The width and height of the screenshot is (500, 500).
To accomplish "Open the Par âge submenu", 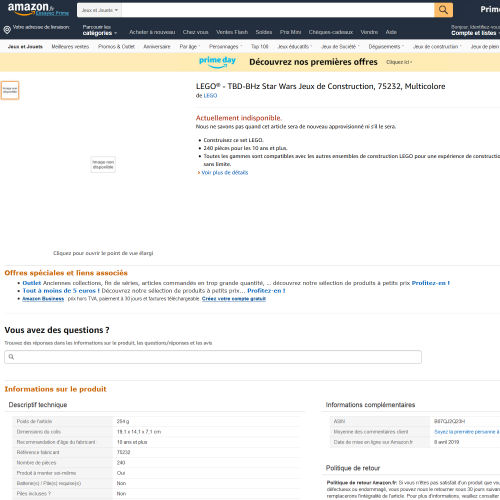I will [189, 47].
